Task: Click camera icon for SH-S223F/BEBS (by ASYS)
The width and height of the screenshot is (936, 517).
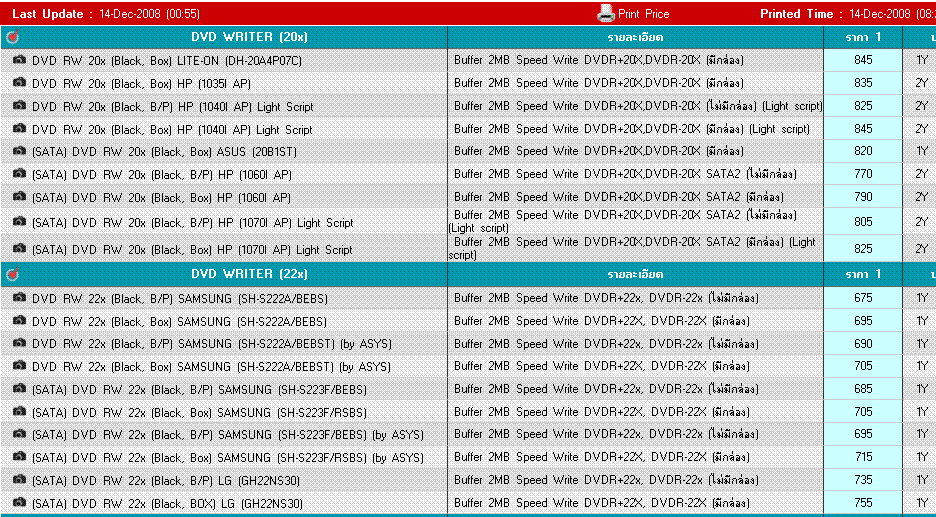Action: pyautogui.click(x=20, y=433)
